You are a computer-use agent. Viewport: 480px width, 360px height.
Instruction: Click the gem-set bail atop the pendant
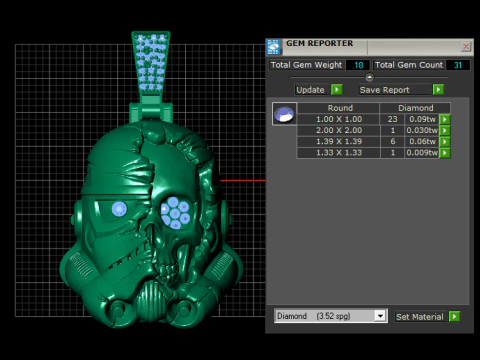151,63
